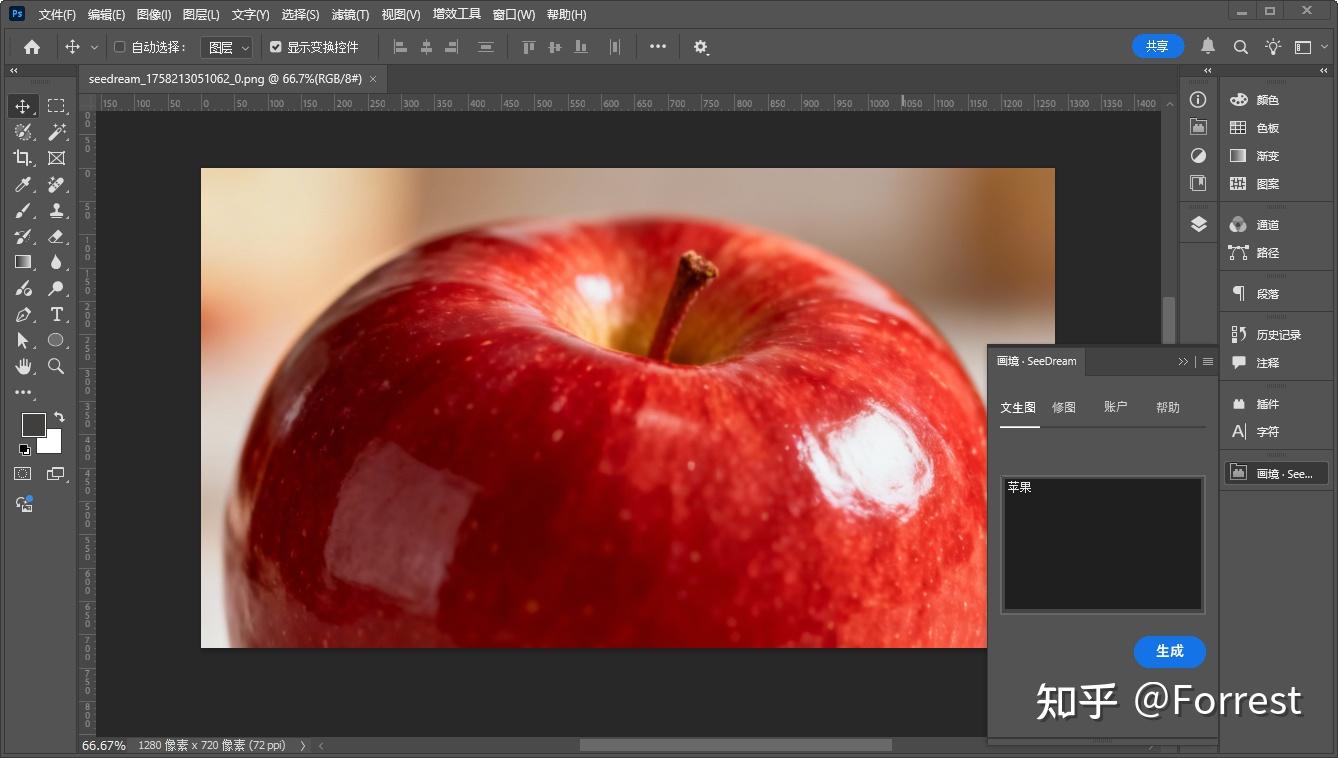Viewport: 1338px width, 758px height.
Task: Open the notifications bell icon
Action: [1208, 46]
